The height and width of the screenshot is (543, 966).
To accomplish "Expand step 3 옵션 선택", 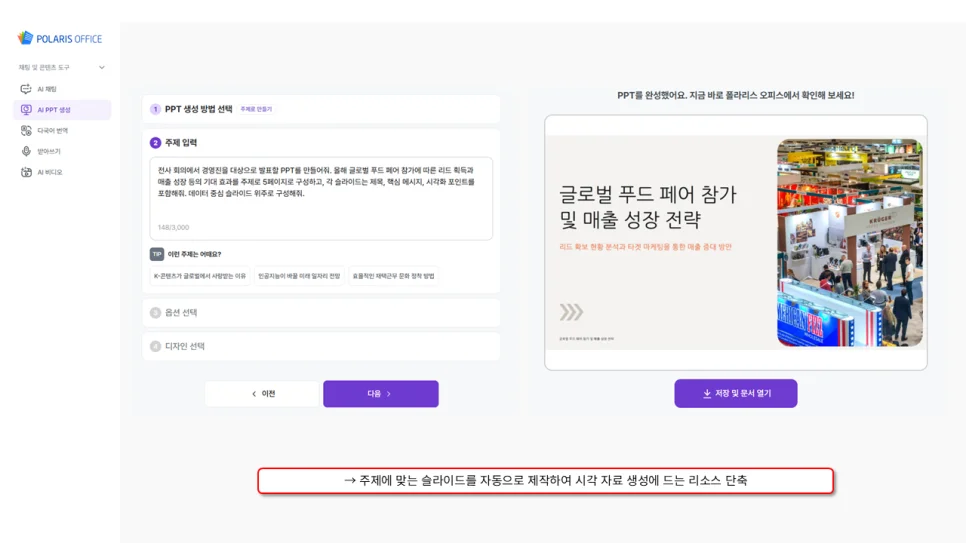I will point(321,312).
